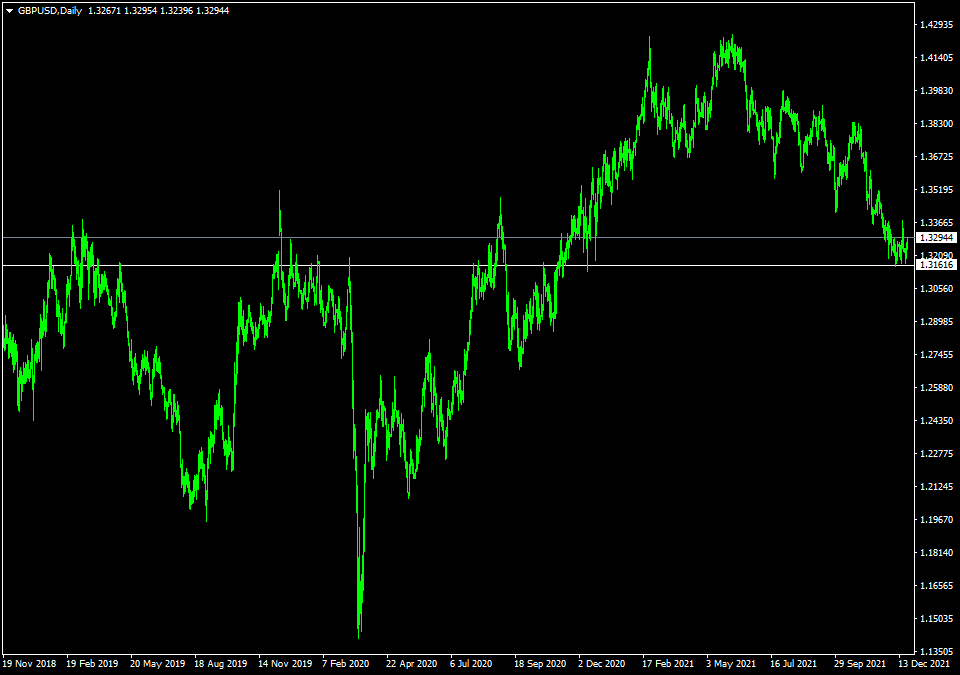Click the 18 Aug 2019 date label
This screenshot has width=960, height=675.
[x=221, y=664]
